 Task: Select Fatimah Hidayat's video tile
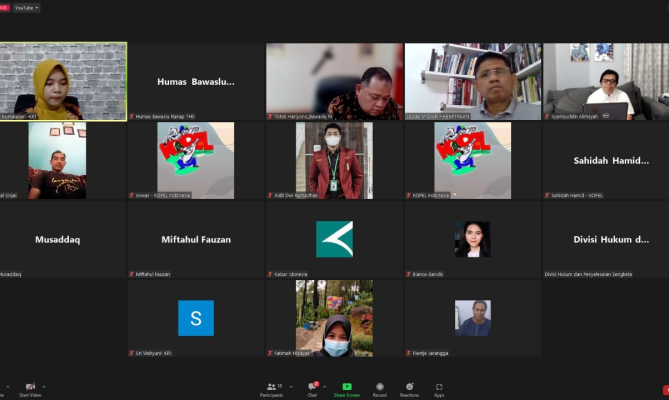coord(334,318)
